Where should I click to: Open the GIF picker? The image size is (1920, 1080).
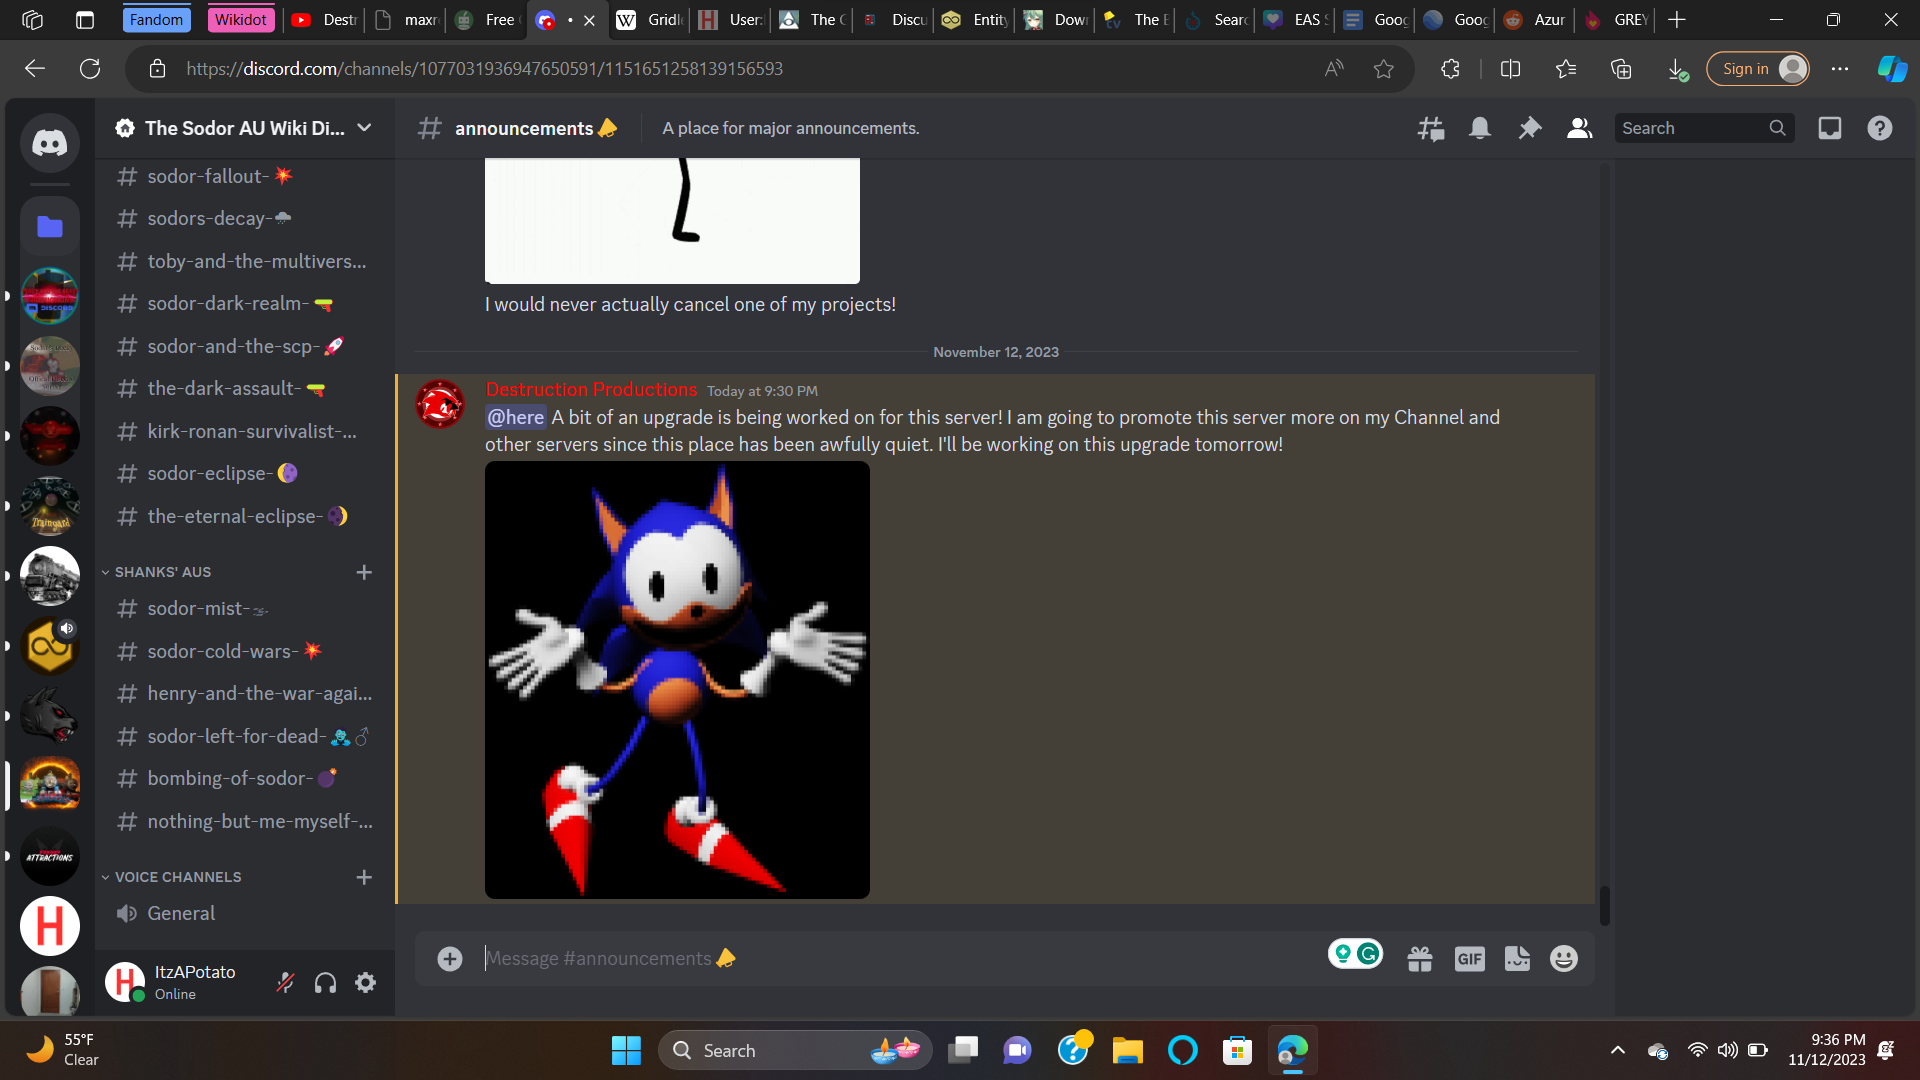tap(1469, 959)
